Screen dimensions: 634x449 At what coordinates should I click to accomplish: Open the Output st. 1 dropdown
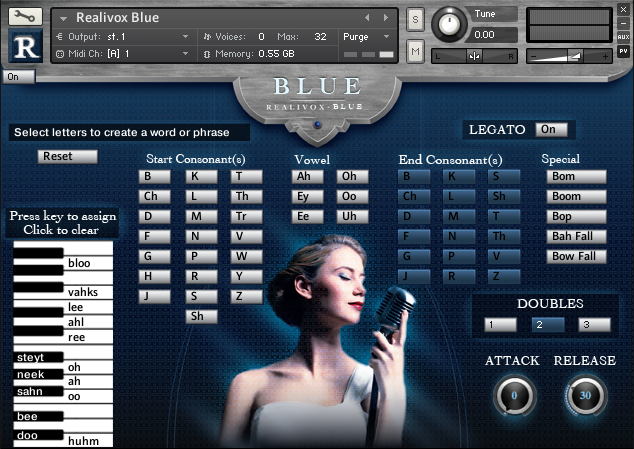coord(122,37)
